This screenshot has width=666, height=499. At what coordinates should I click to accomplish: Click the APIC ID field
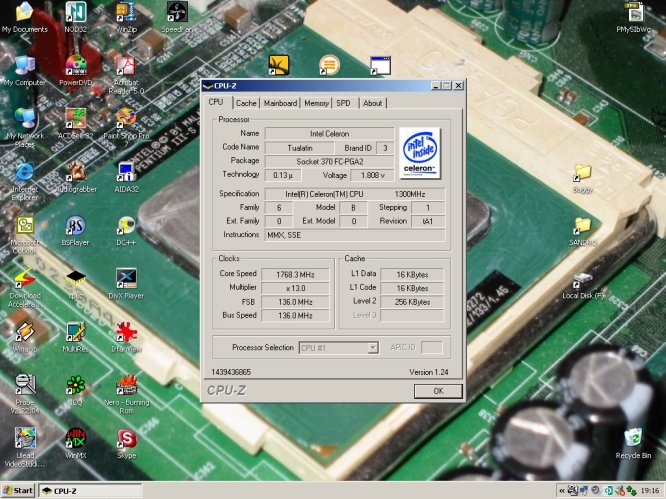pyautogui.click(x=432, y=347)
